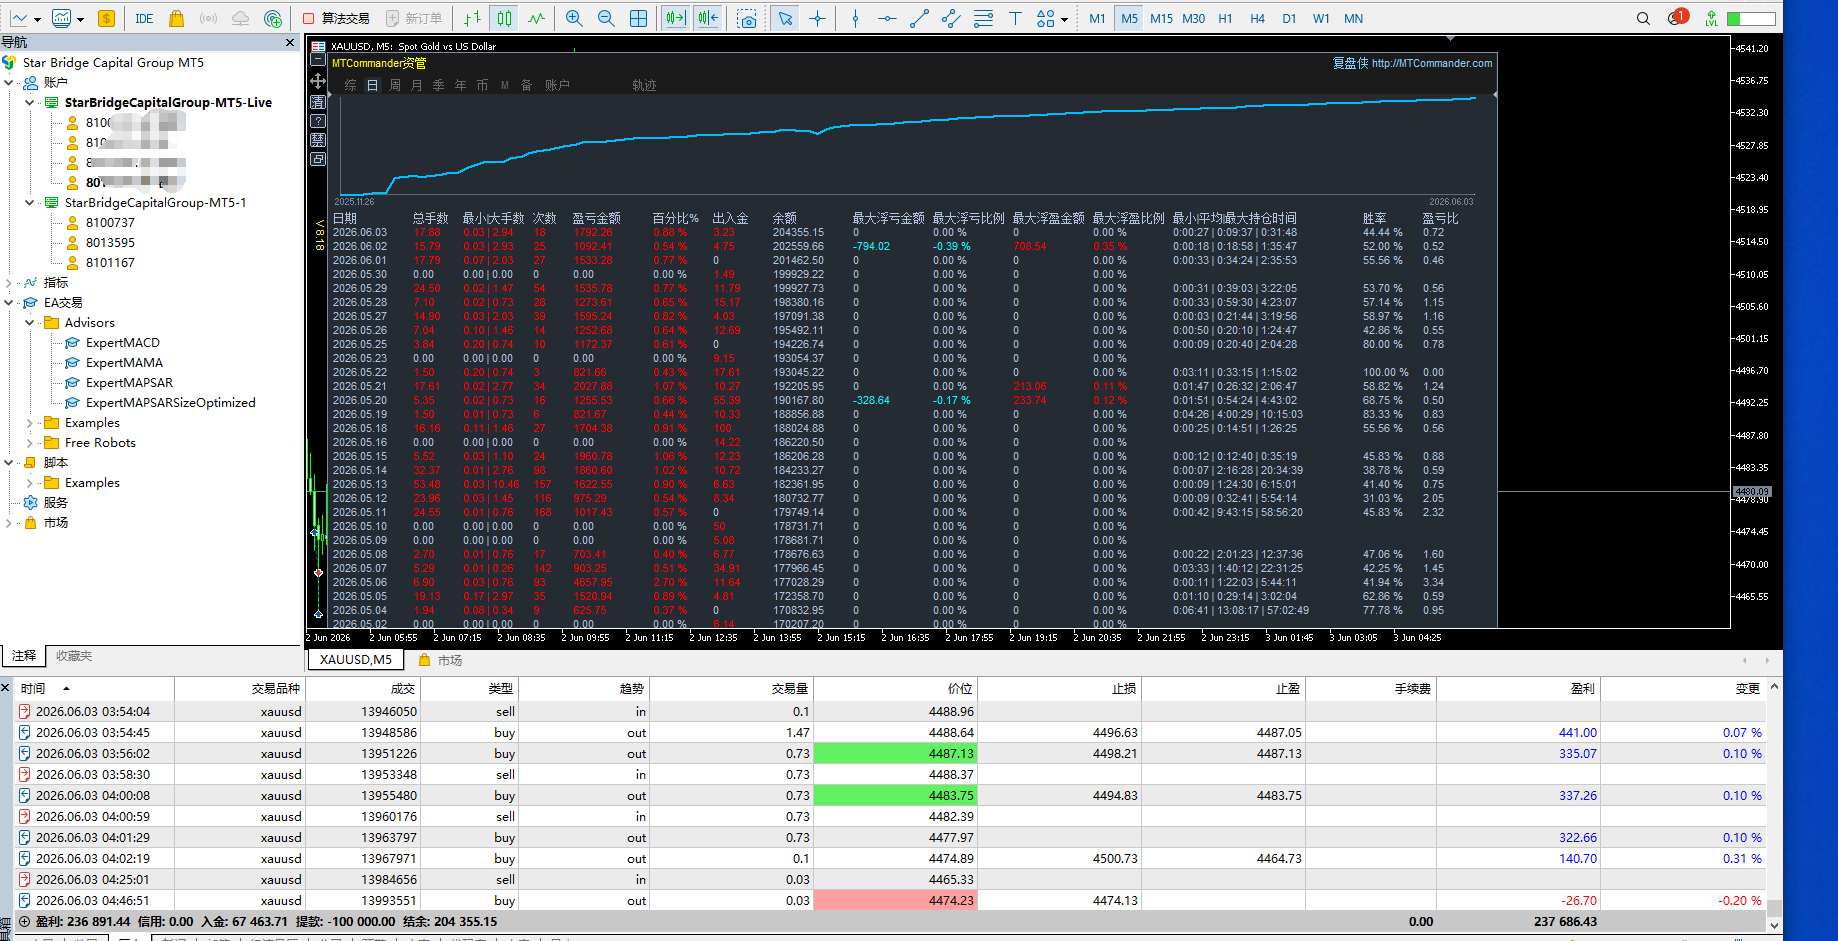Switch chart to candlestick mode
This screenshot has width=1838, height=941.
click(504, 18)
